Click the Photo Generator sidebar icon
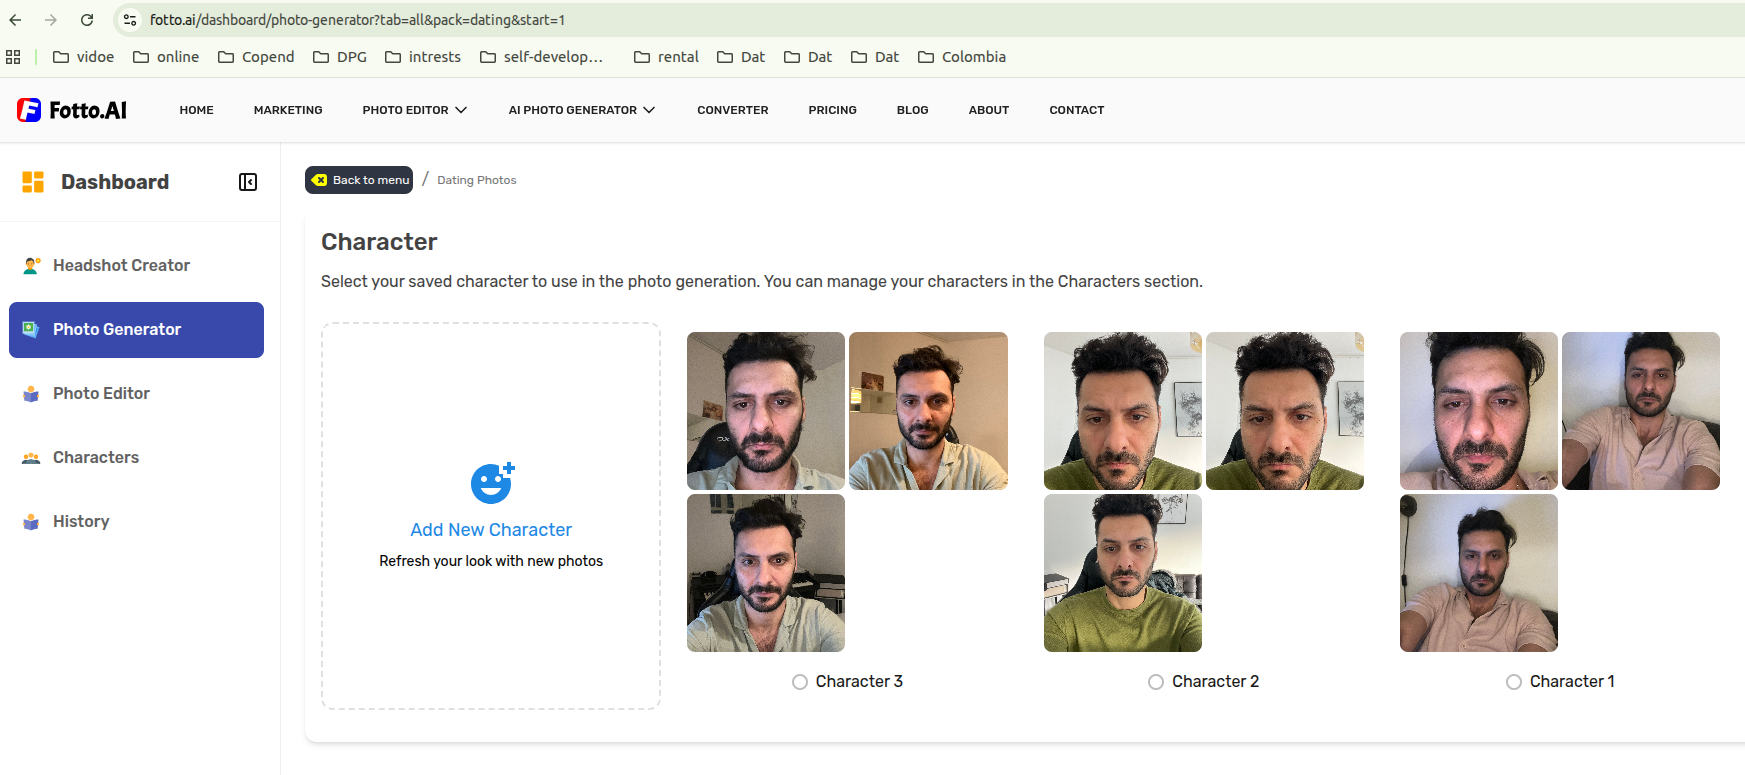1745x775 pixels. tap(32, 329)
